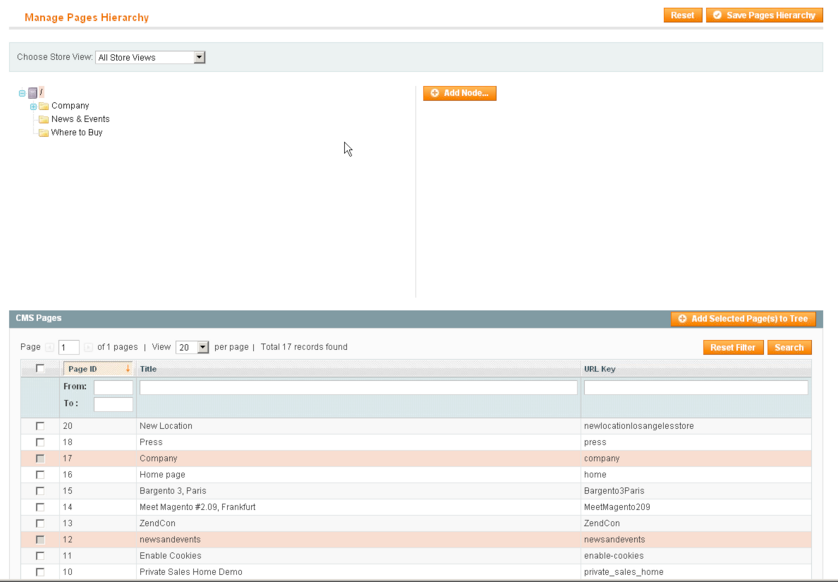Screen dimensions: 838x582
Task: Tick the checkbox for New Location page
Action: (x=40, y=426)
